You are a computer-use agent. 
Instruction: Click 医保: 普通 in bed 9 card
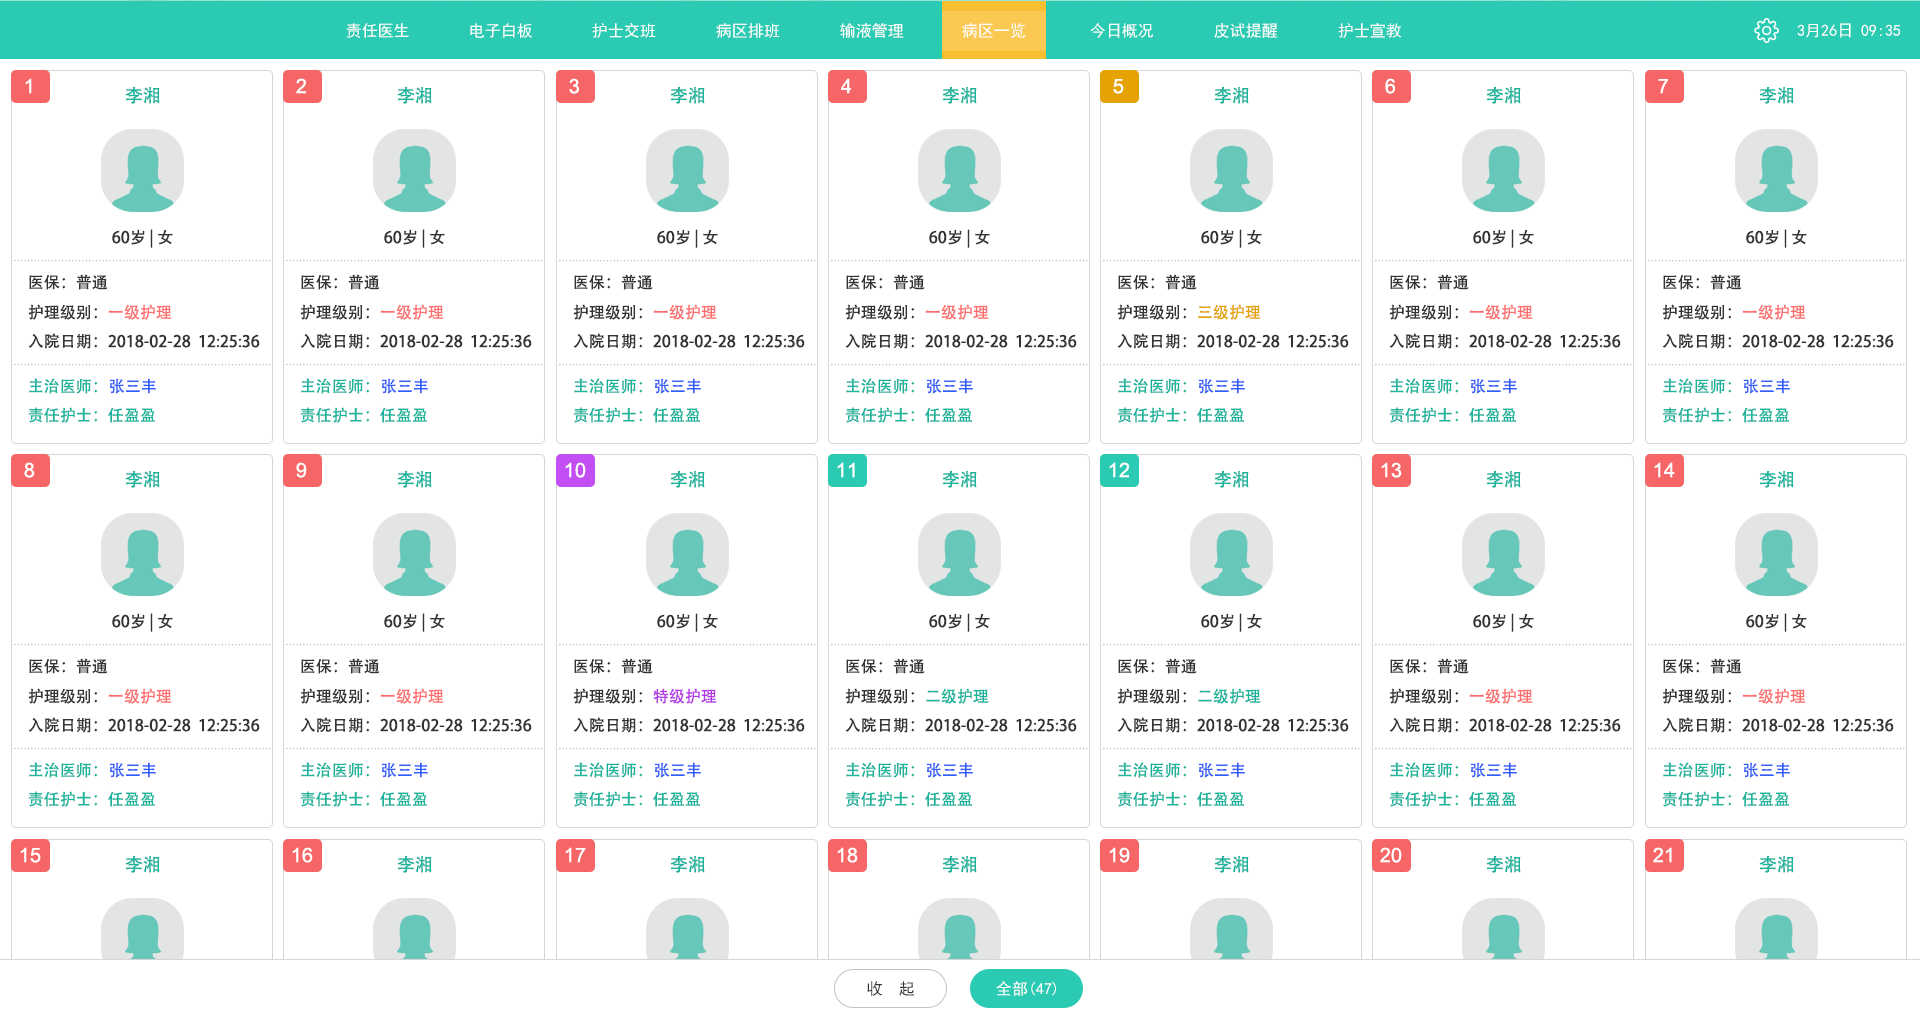(x=340, y=666)
